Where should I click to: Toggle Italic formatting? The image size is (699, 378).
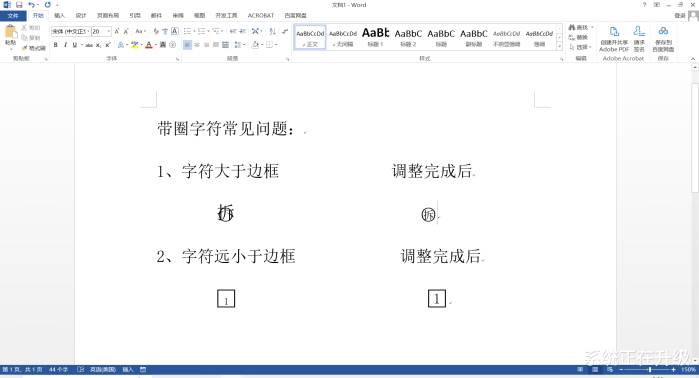(65, 45)
